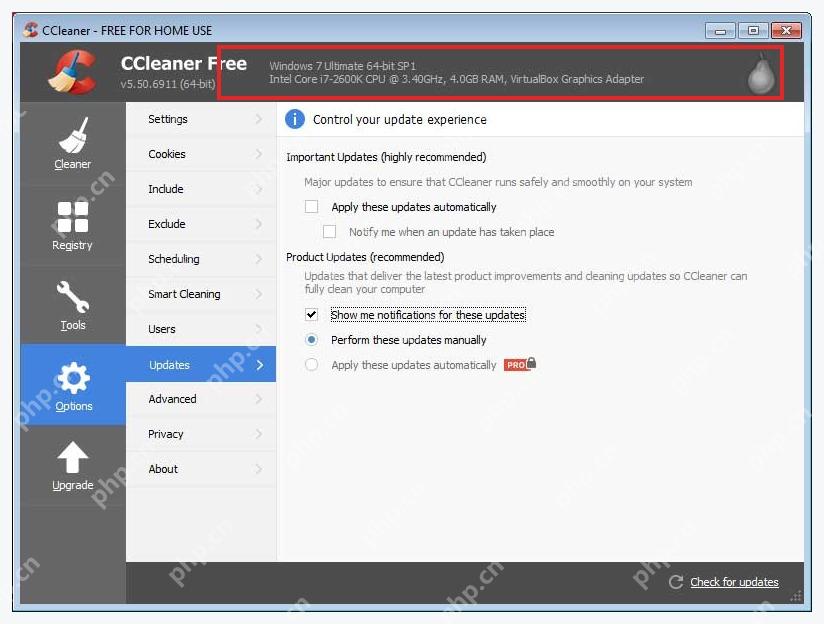Expand the Users chevron
The height and width of the screenshot is (624, 824).
pyautogui.click(x=259, y=329)
